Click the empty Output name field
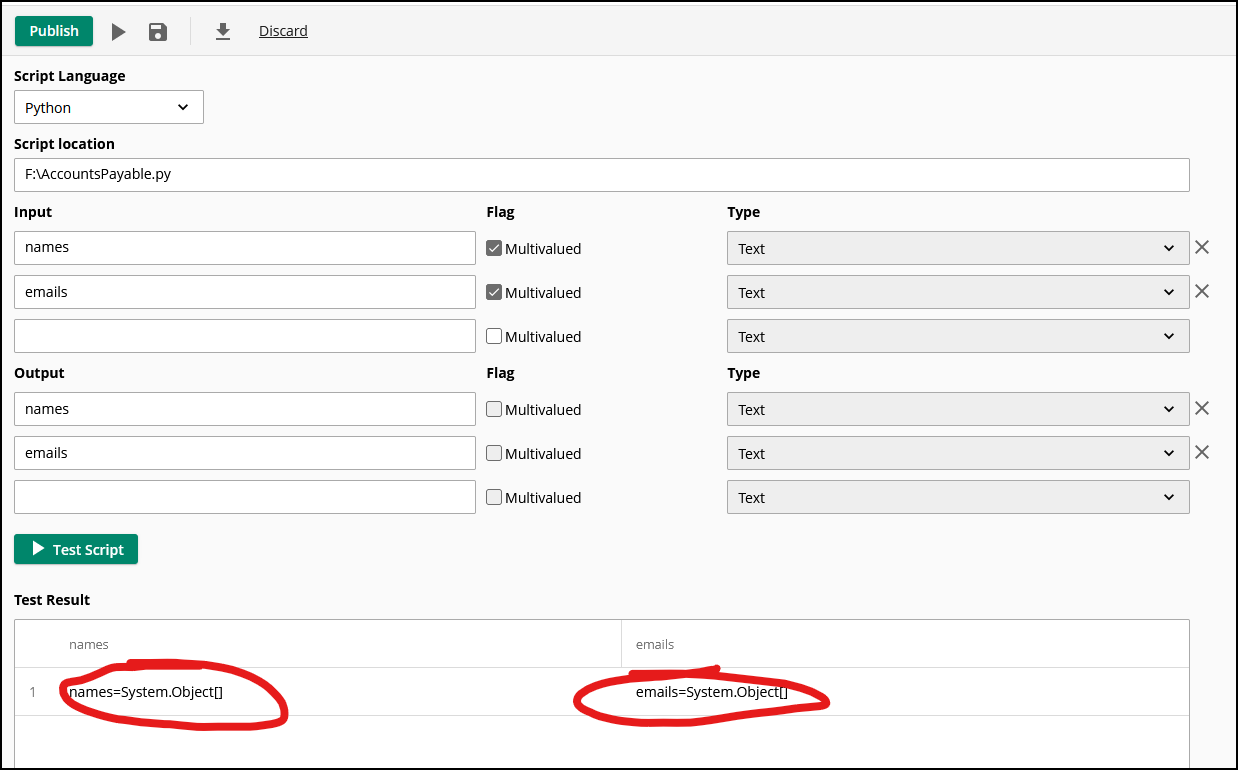Viewport: 1238px width, 770px height. pos(245,497)
